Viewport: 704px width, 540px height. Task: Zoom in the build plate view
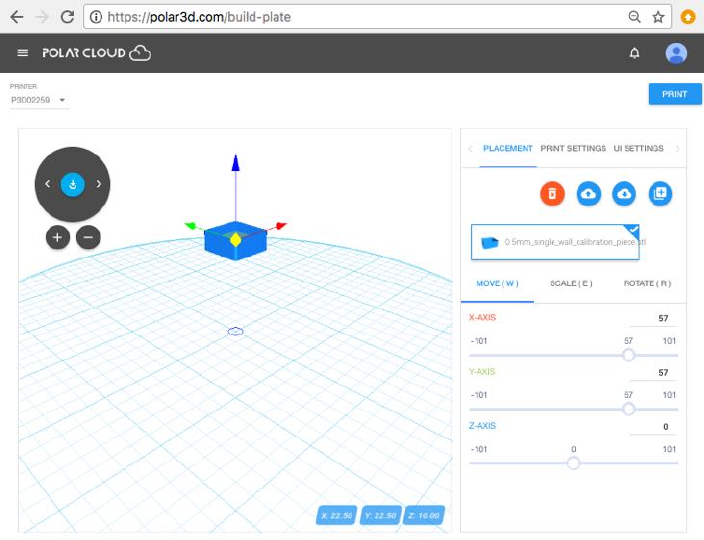[x=57, y=237]
